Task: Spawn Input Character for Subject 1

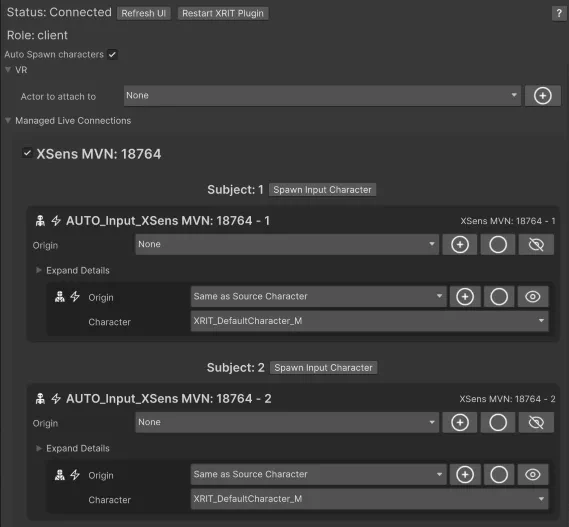Action: point(322,190)
